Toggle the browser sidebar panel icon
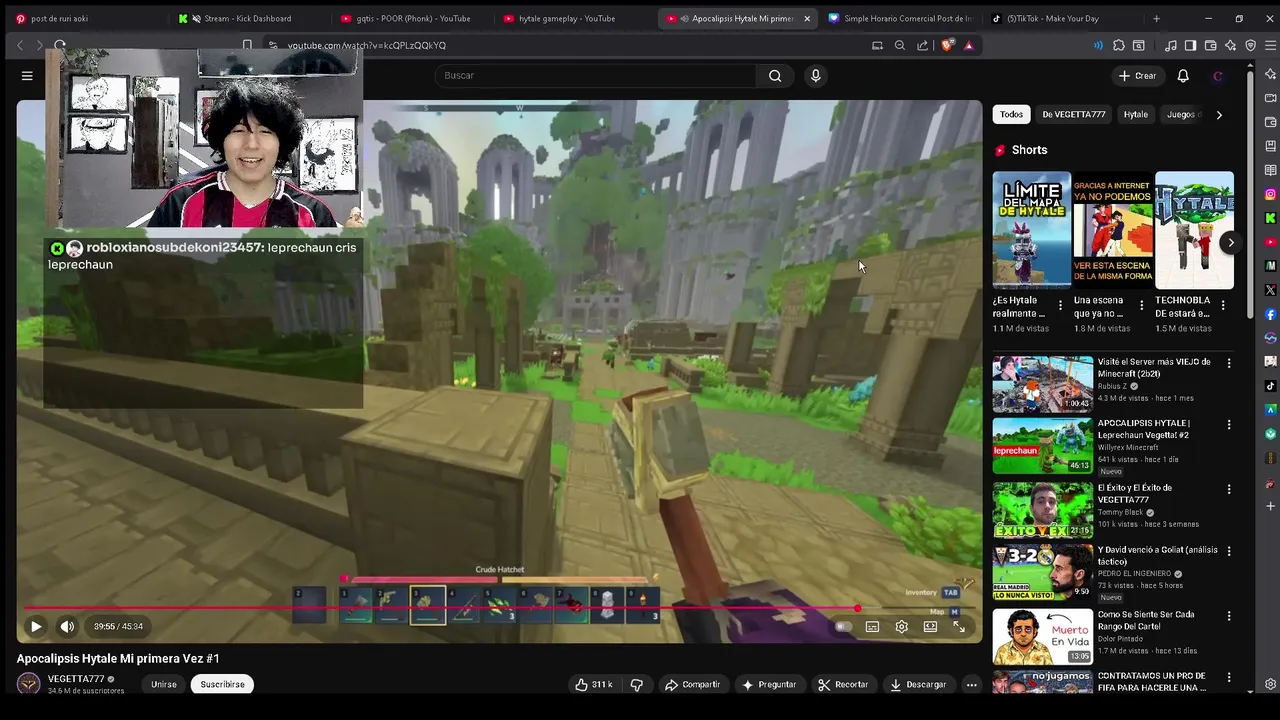This screenshot has width=1280, height=720. click(1190, 45)
